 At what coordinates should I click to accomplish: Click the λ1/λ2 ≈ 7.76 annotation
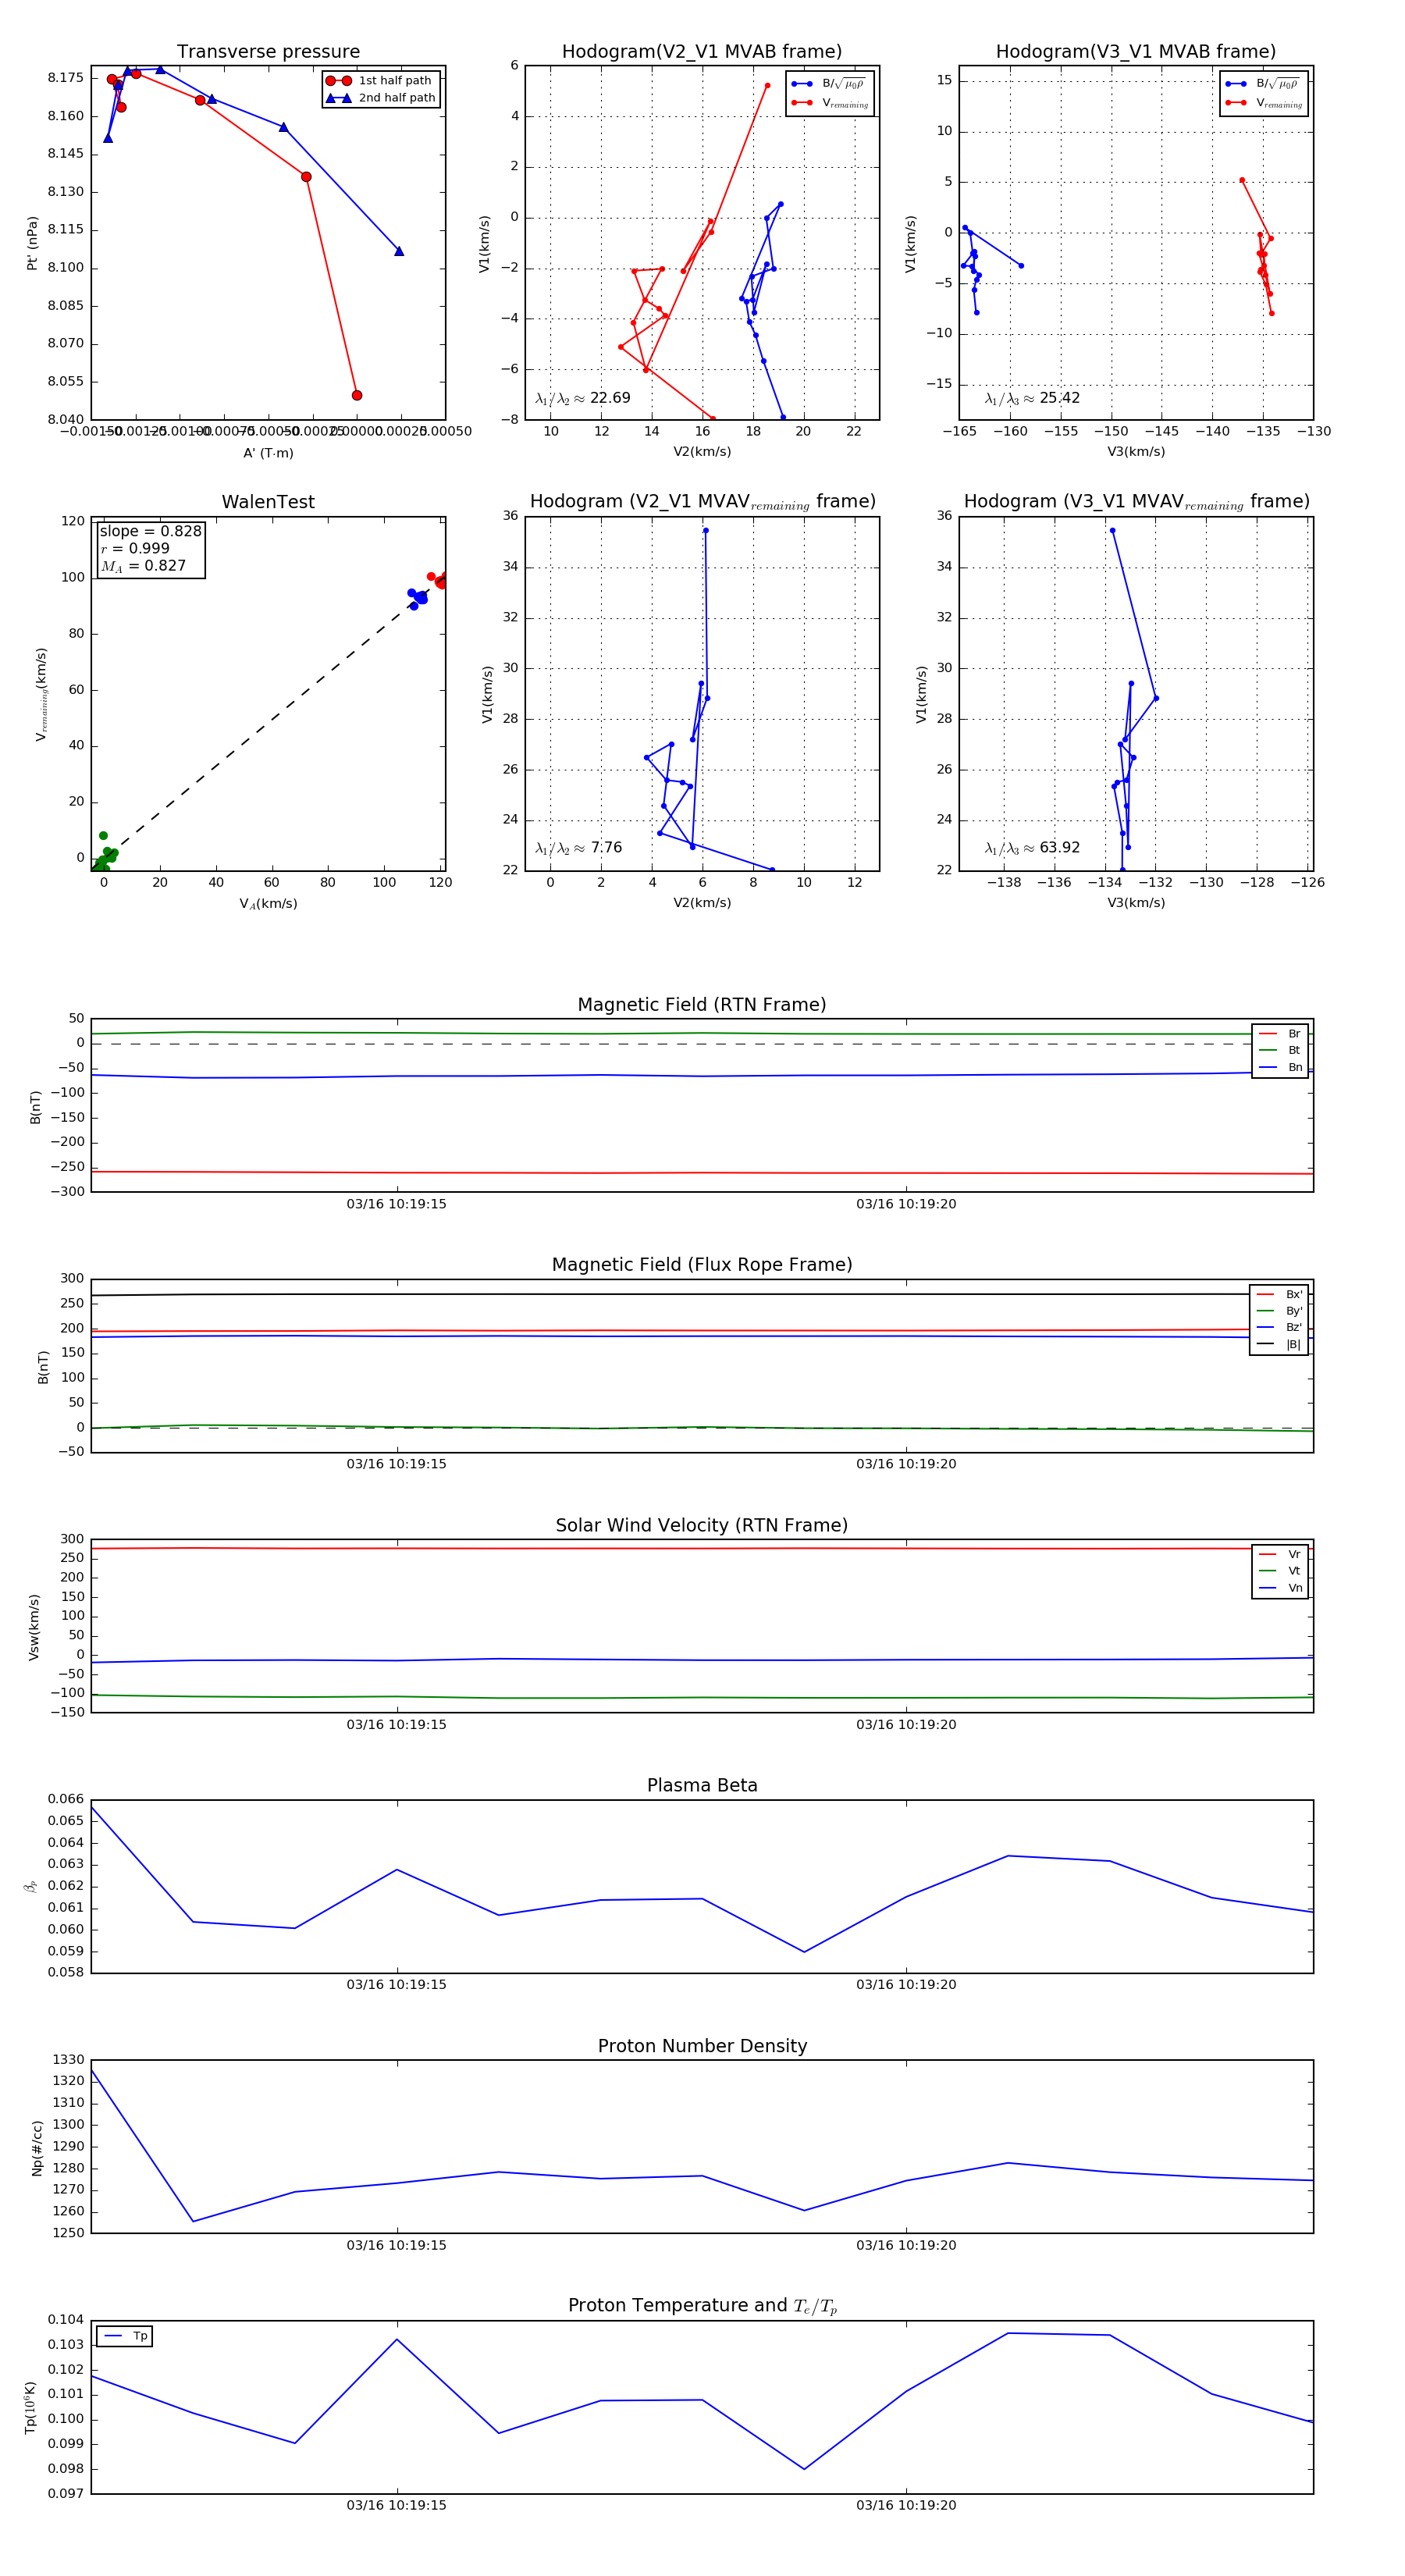(579, 848)
